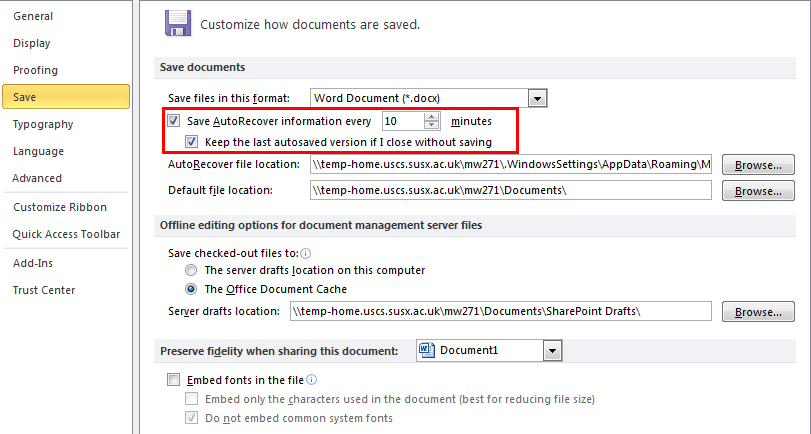Image resolution: width=811 pixels, height=434 pixels.
Task: Open the Save files format dropdown
Action: click(538, 98)
